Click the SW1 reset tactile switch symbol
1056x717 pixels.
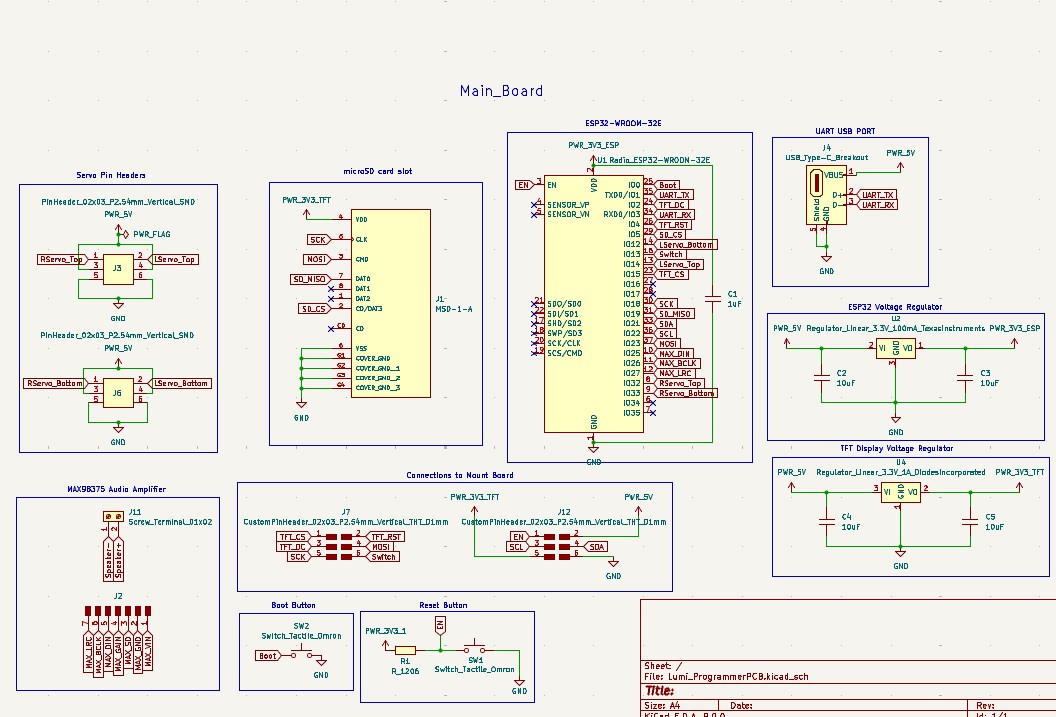tap(475, 647)
